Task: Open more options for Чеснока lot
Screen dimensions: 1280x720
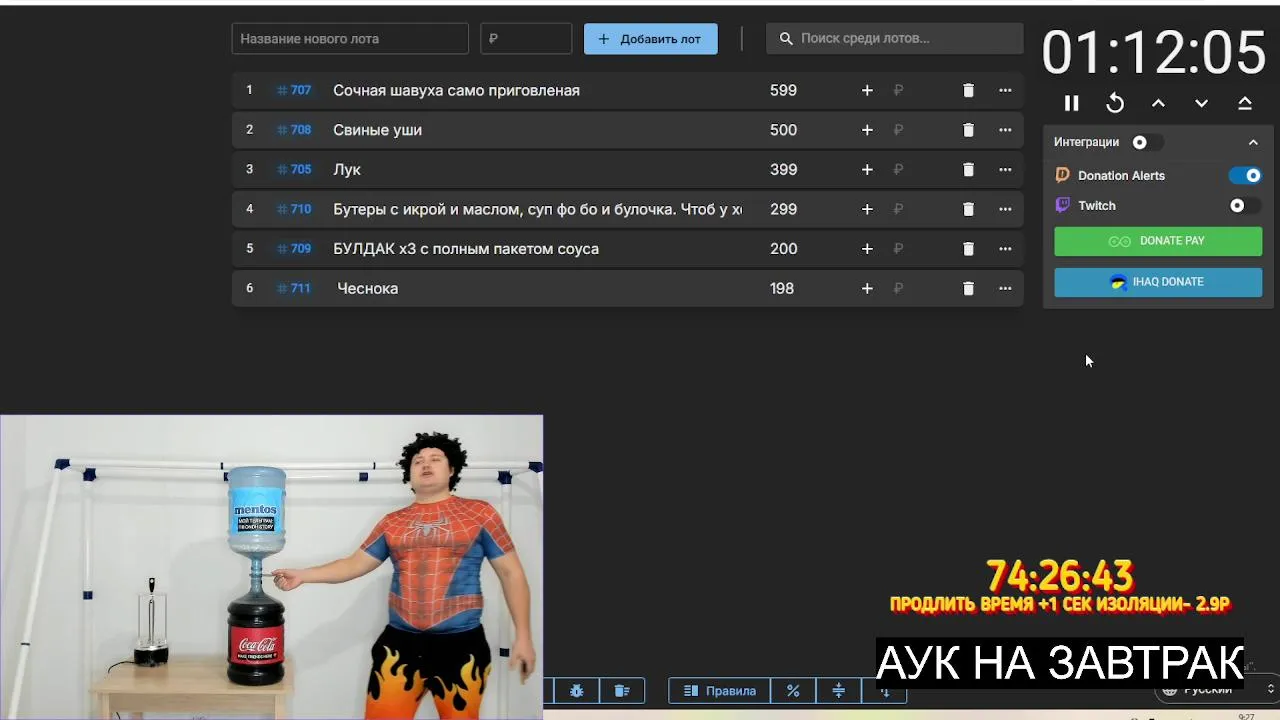Action: 1005,288
